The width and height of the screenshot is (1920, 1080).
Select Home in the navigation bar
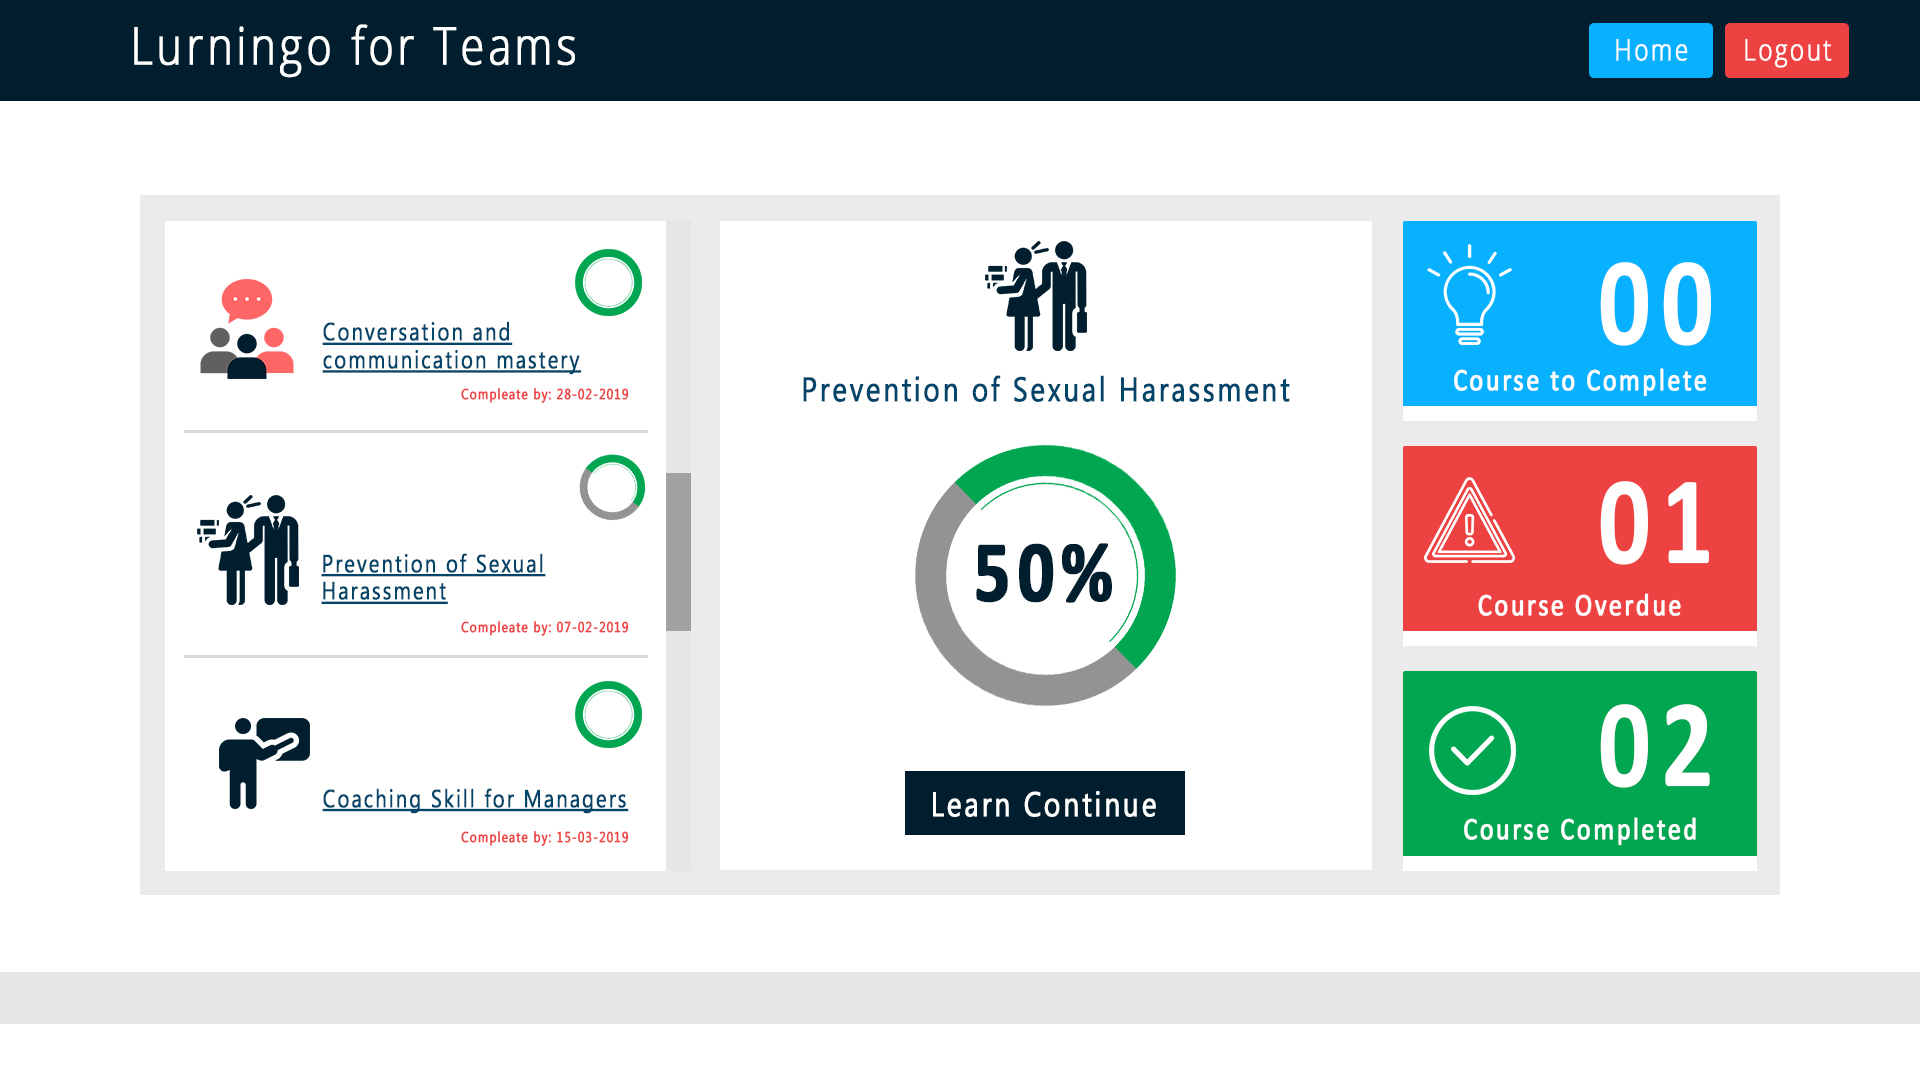click(x=1650, y=50)
